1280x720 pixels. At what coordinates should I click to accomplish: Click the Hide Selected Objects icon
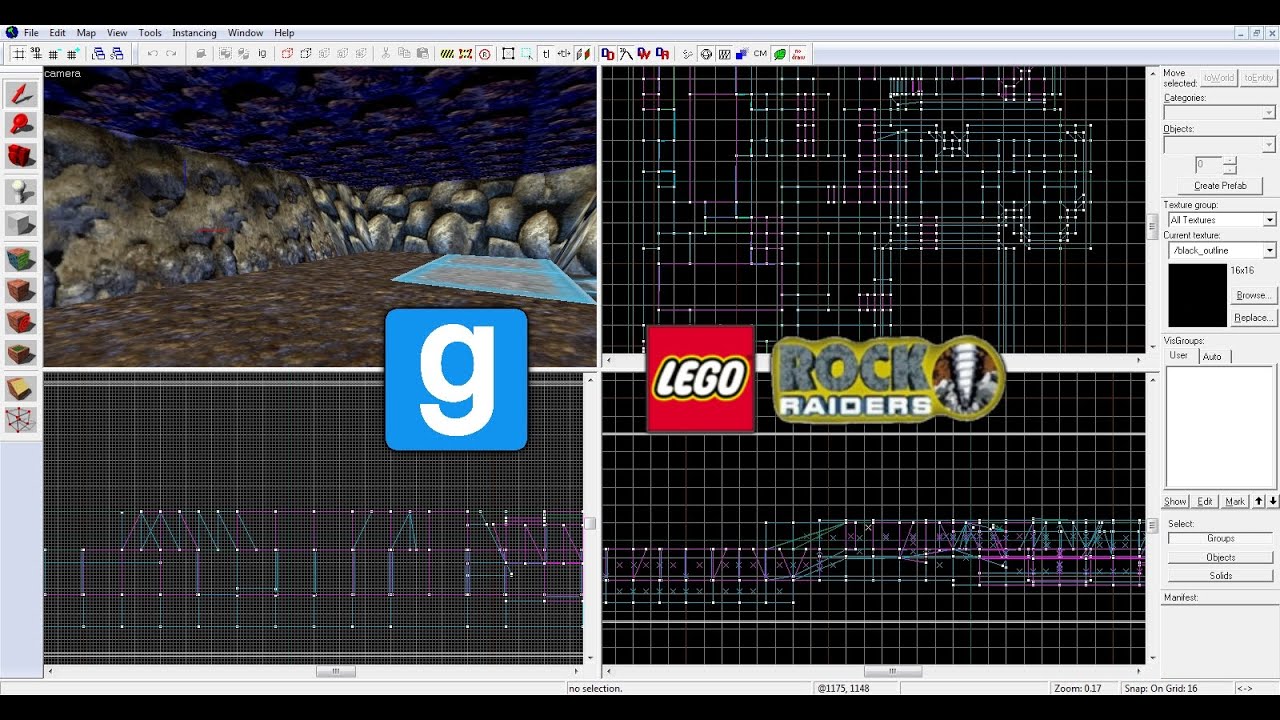point(286,53)
